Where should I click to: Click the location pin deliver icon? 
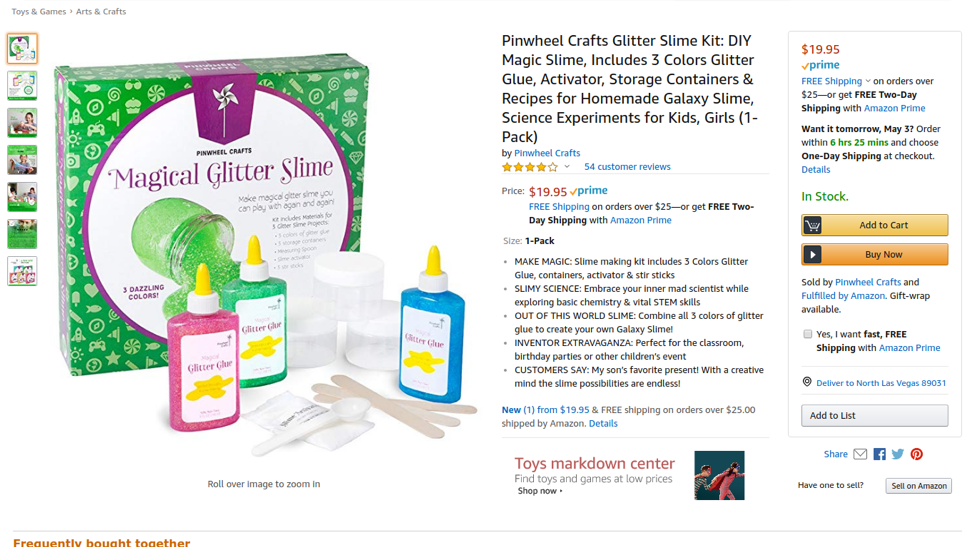click(x=807, y=382)
